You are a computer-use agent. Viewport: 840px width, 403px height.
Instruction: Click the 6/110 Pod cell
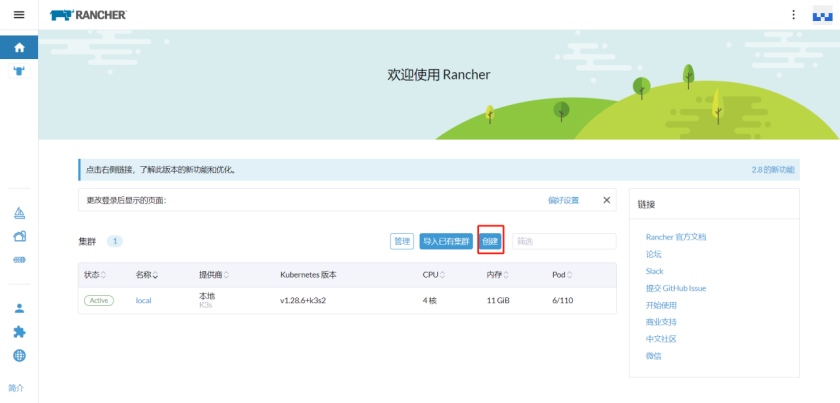click(x=562, y=301)
